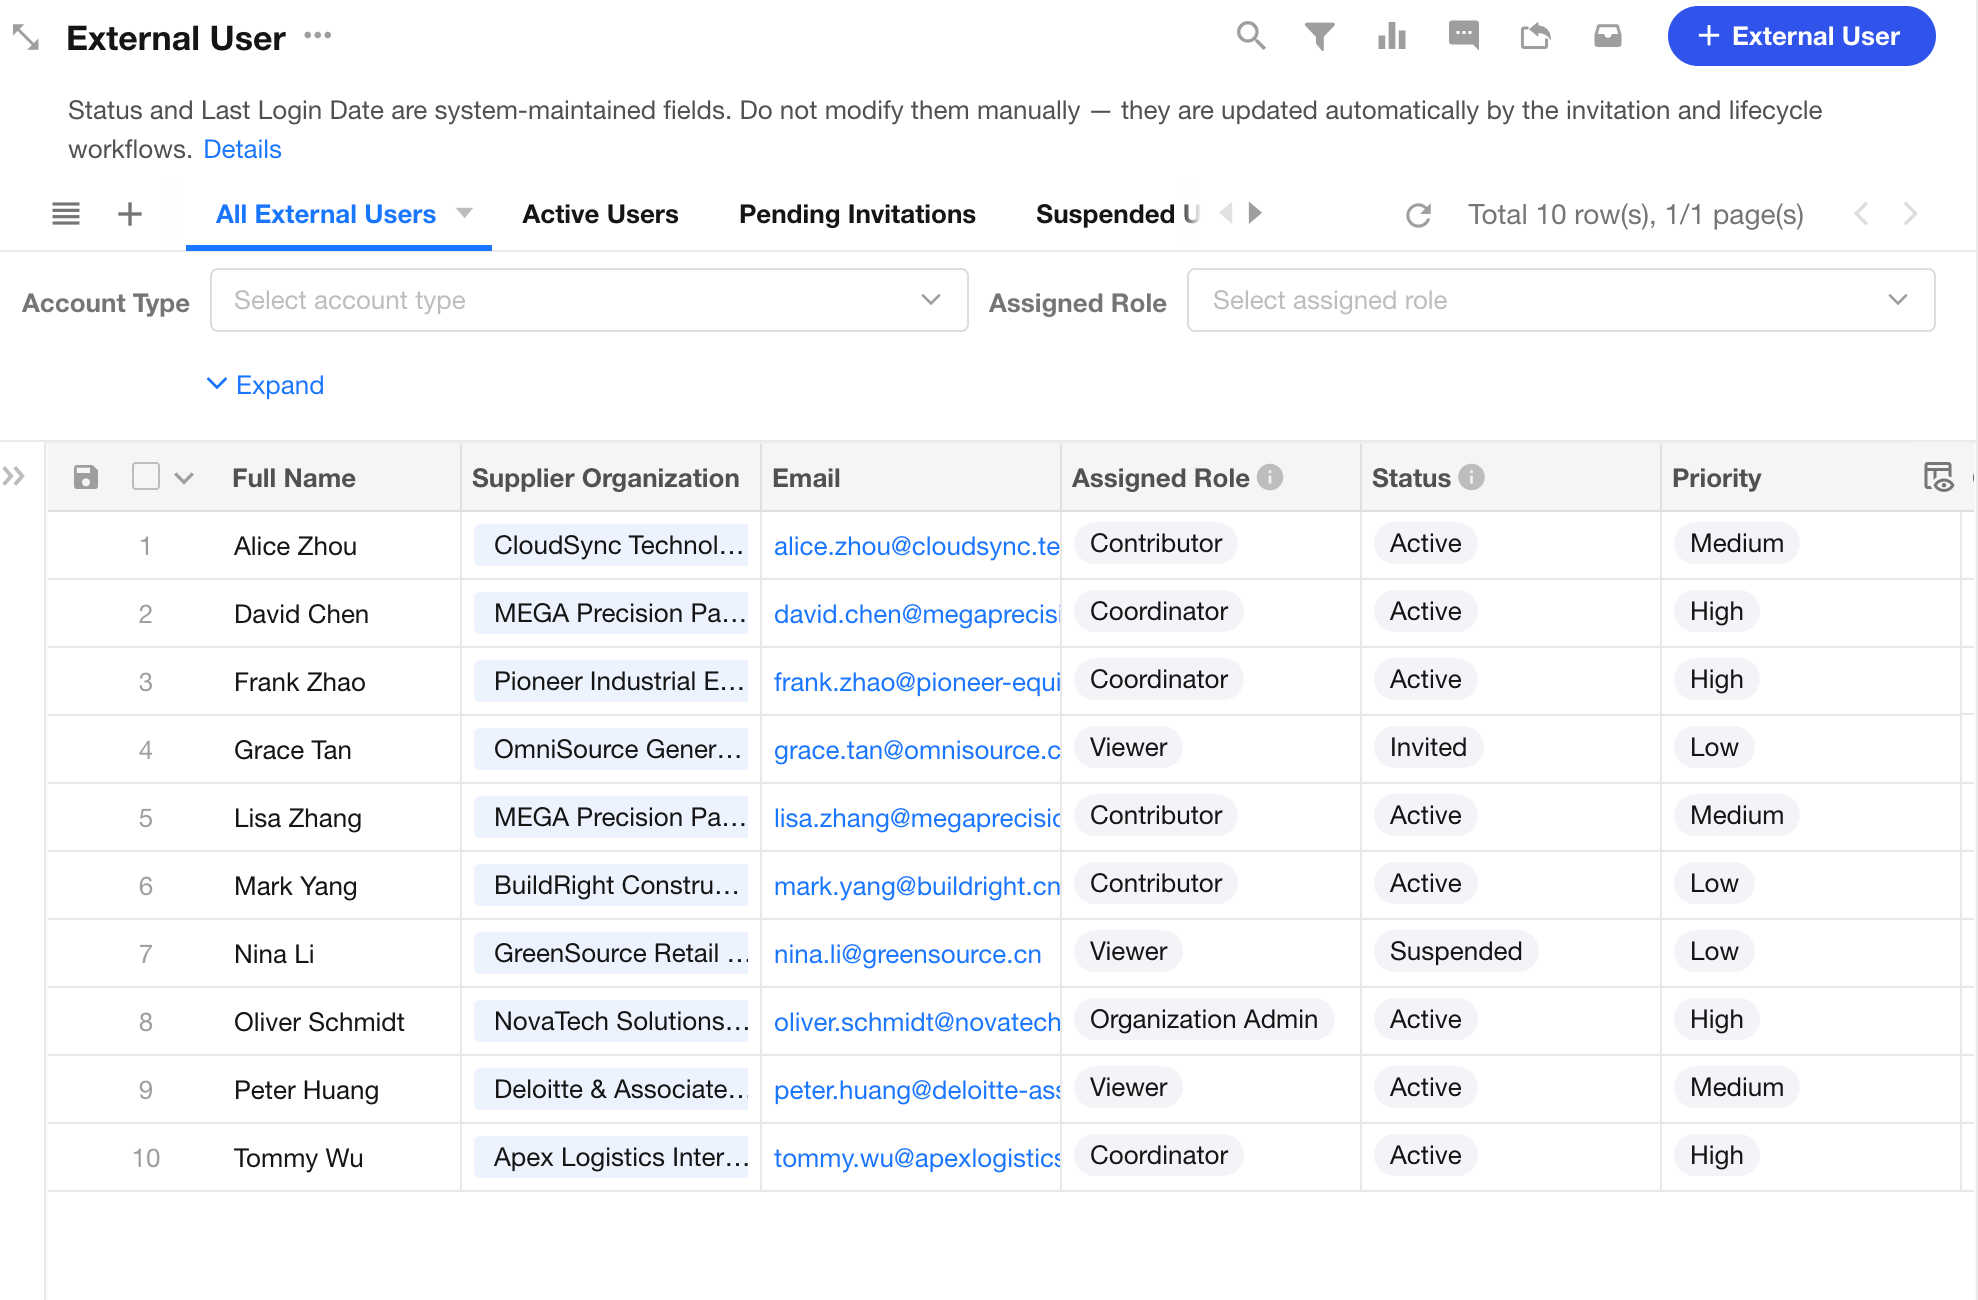Viewport: 1978px width, 1300px height.
Task: Click the Status info icon
Action: [x=1471, y=477]
